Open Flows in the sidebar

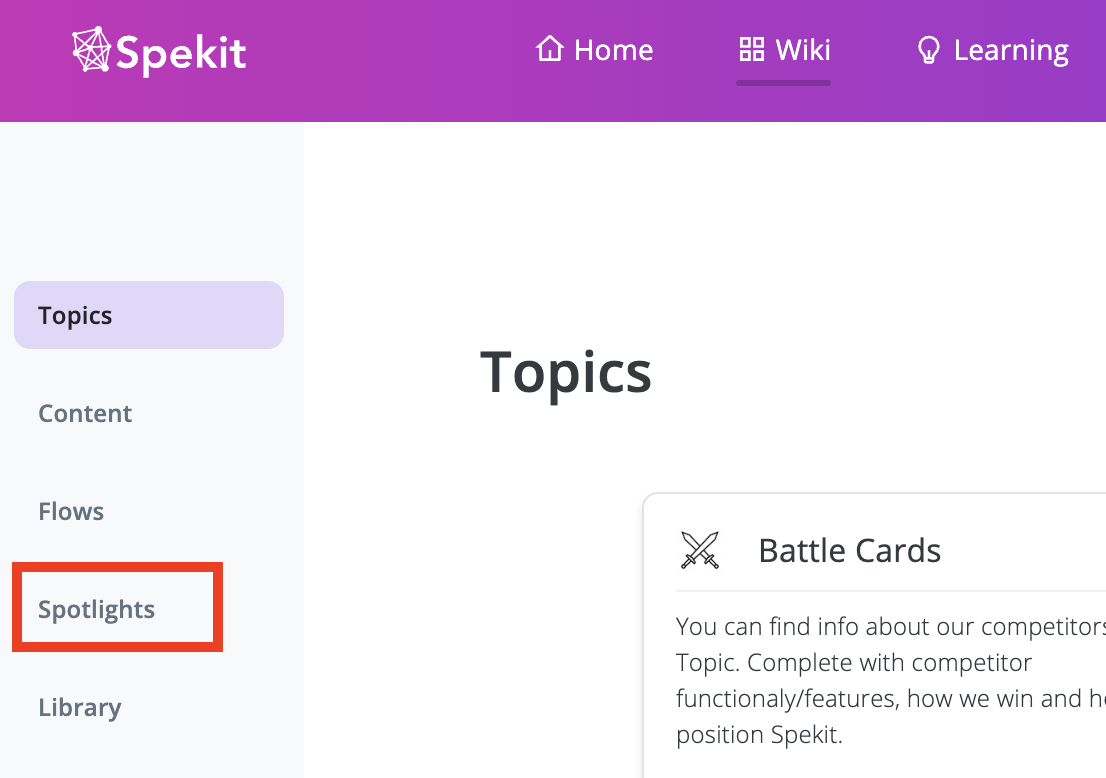tap(71, 511)
